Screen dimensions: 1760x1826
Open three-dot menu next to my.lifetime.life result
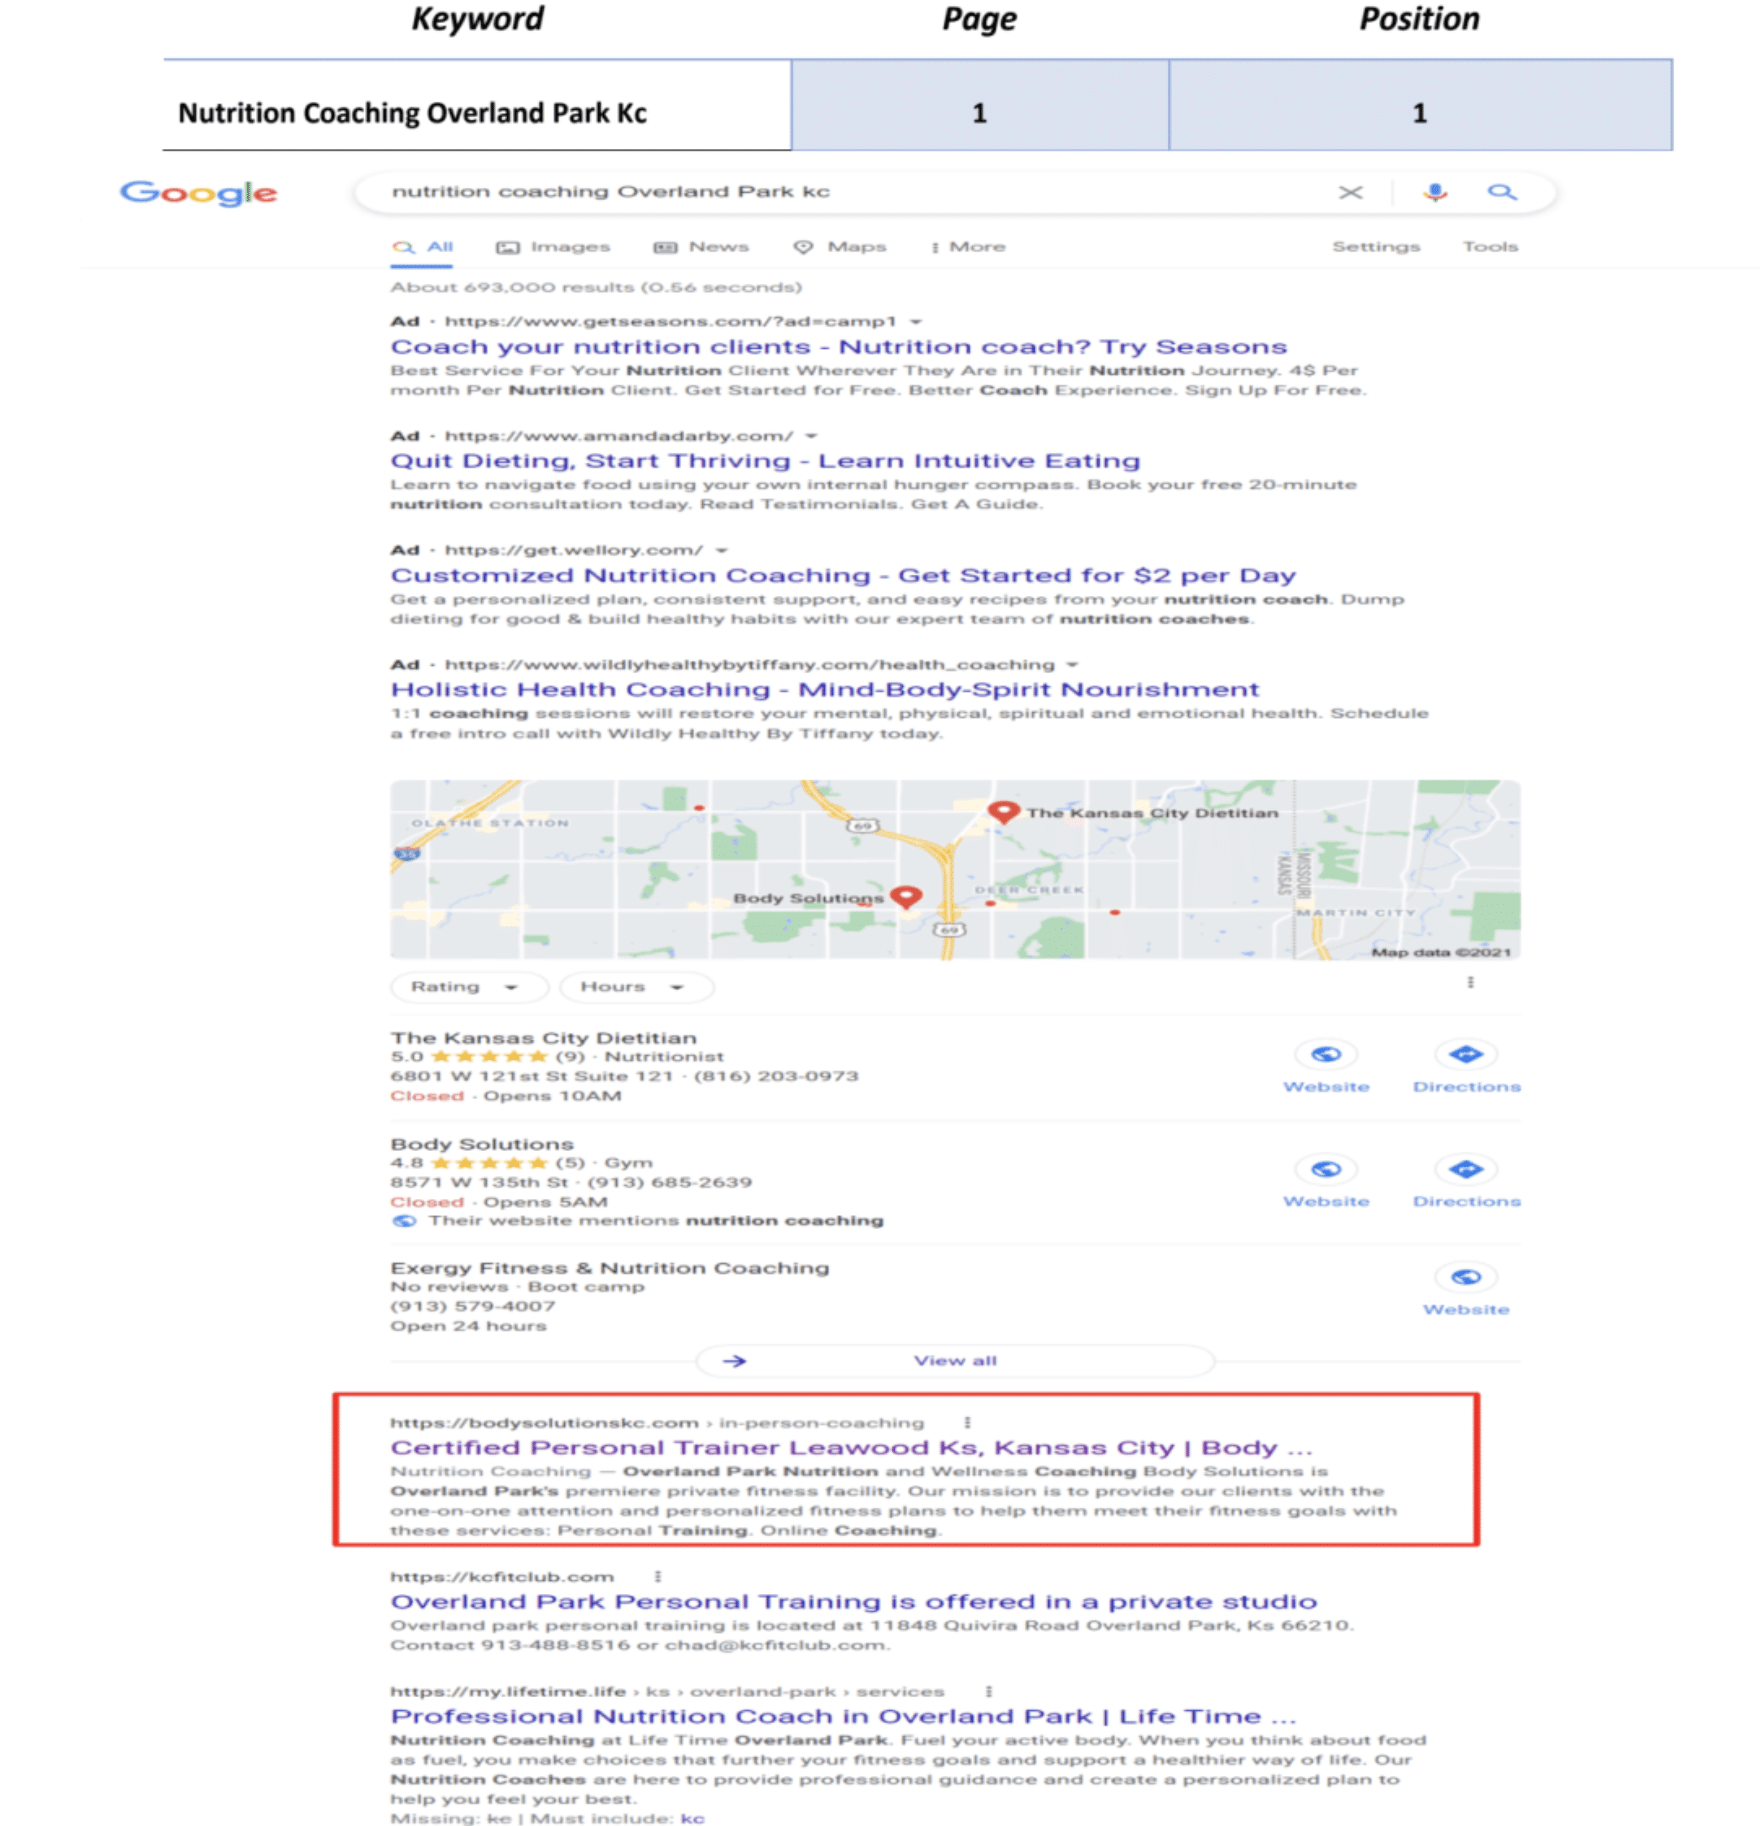pyautogui.click(x=988, y=1691)
